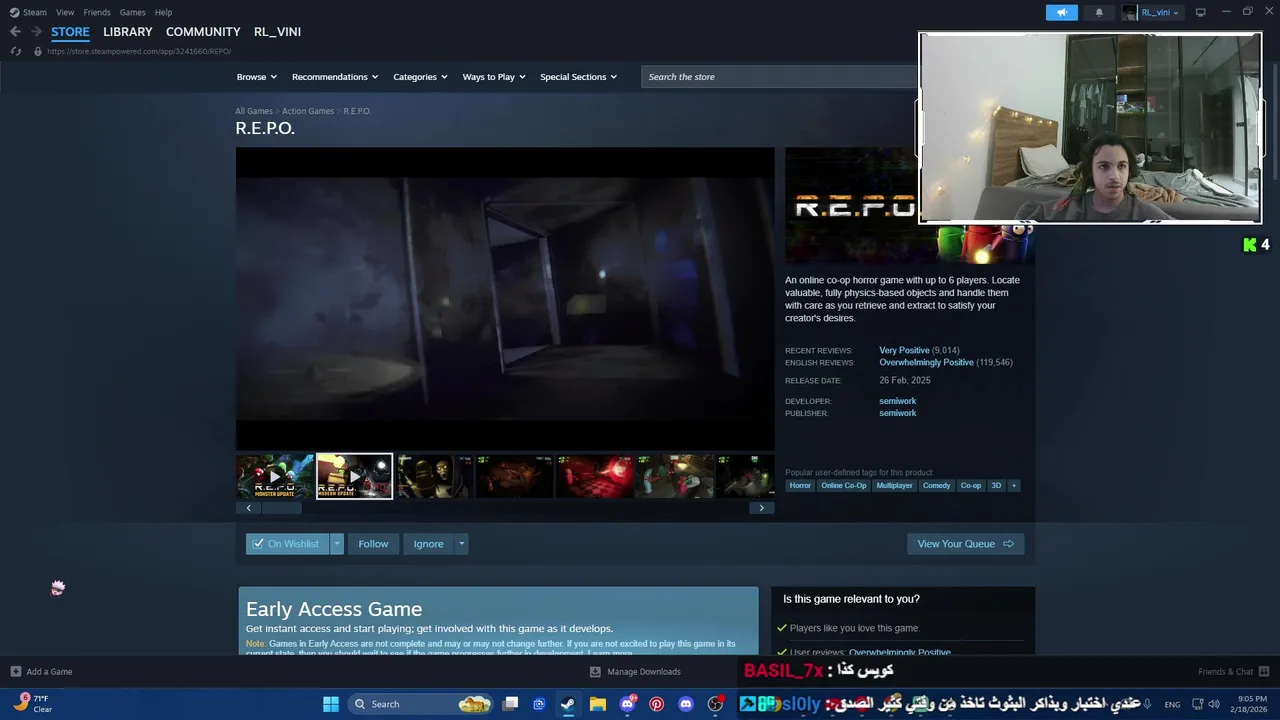Image resolution: width=1280 pixels, height=720 pixels.
Task: Open the semiwork developer link
Action: click(x=898, y=401)
